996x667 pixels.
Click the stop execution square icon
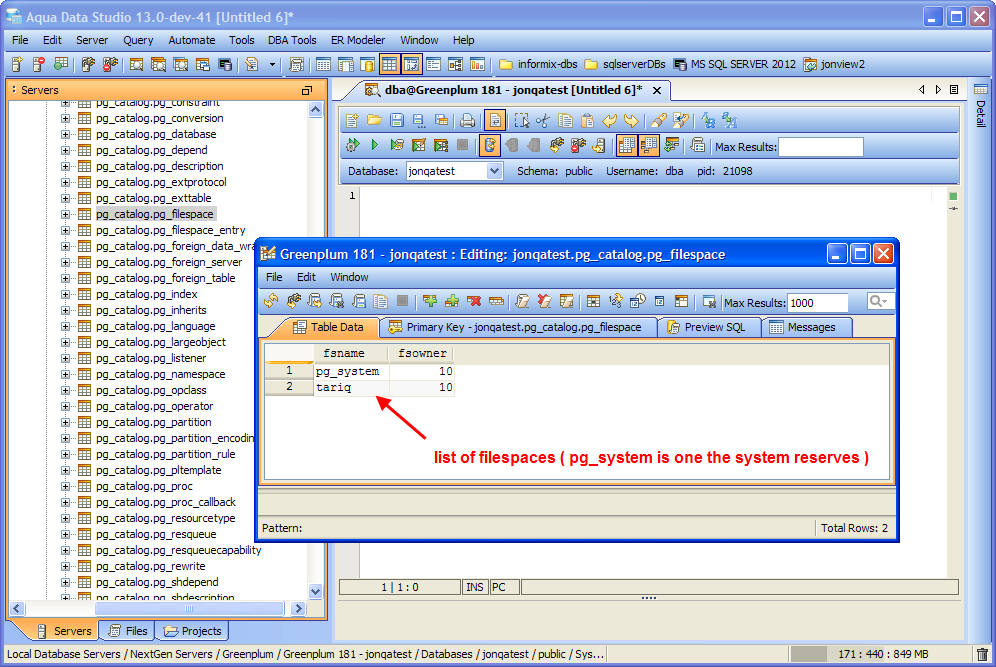pyautogui.click(x=463, y=145)
